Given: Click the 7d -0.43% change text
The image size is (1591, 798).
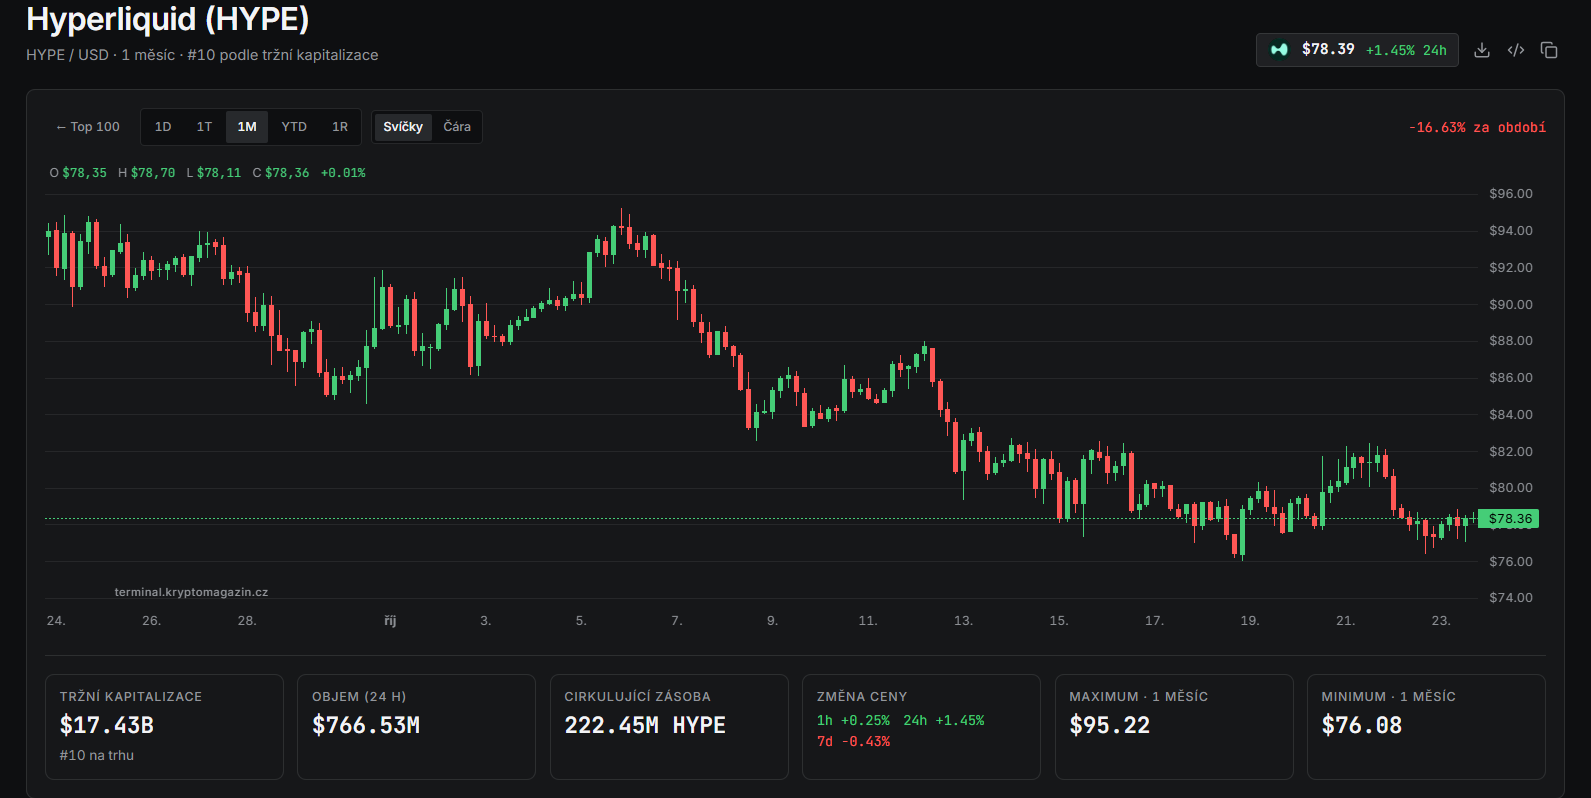Looking at the screenshot, I should pyautogui.click(x=853, y=742).
